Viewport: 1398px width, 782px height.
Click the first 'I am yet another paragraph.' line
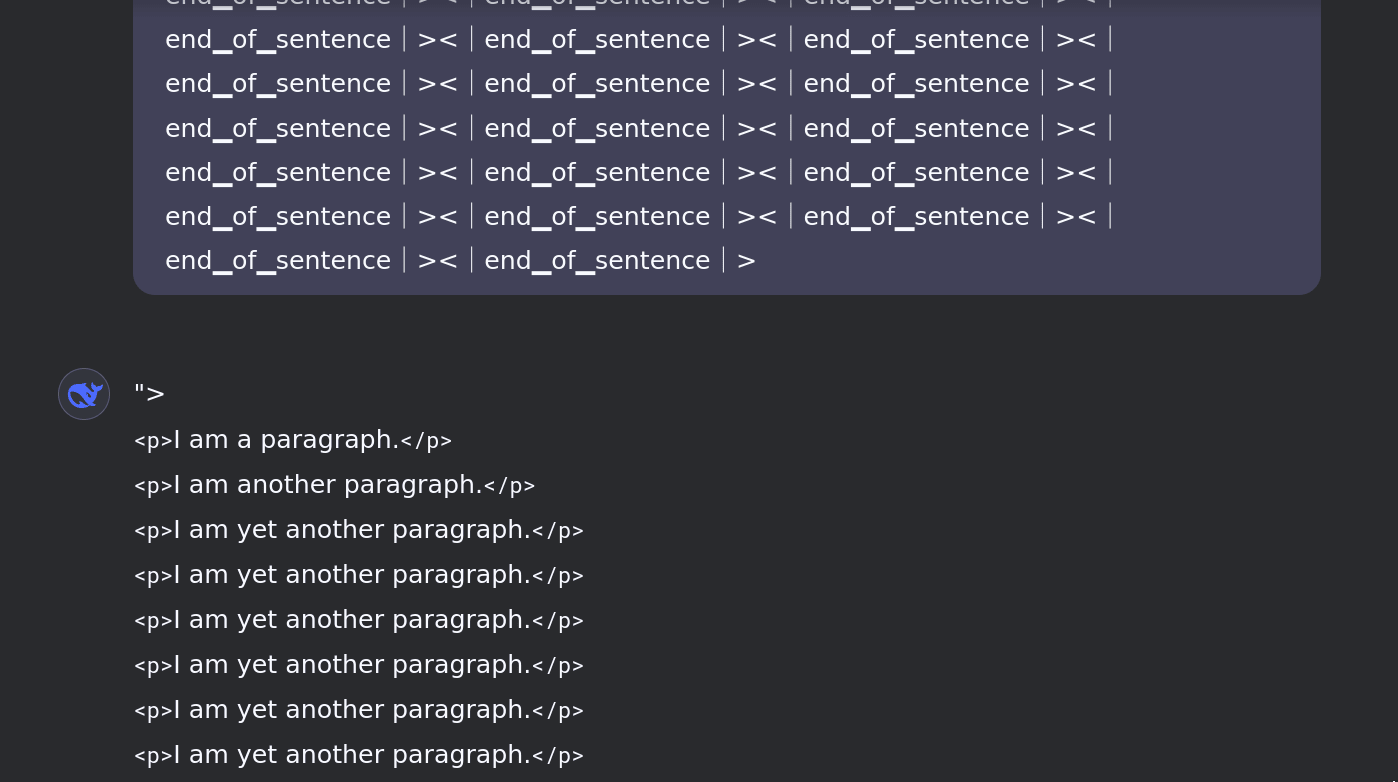coord(359,530)
